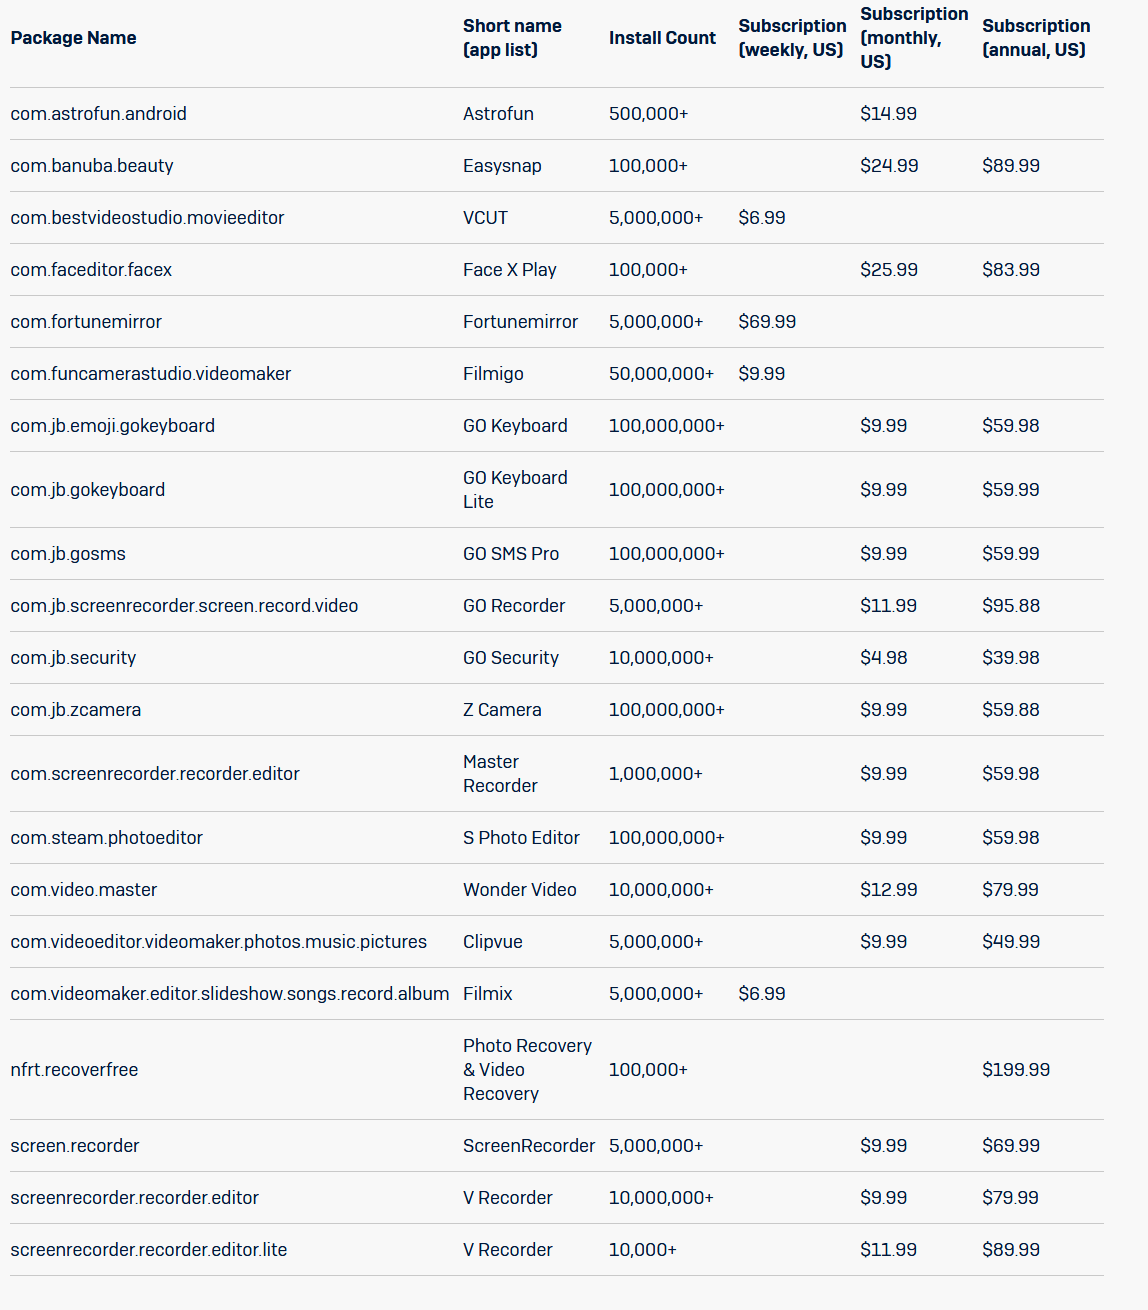Click the Wonder Video $12.99 monthly price
The image size is (1148, 1310).
tap(888, 890)
